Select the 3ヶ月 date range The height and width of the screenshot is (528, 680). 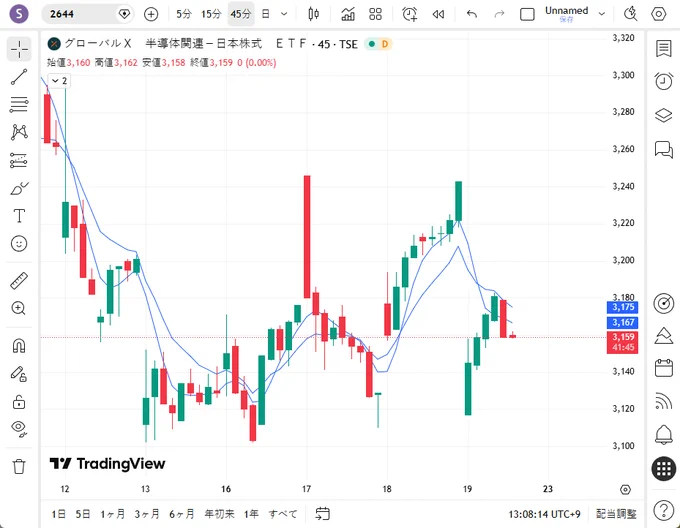pos(147,514)
